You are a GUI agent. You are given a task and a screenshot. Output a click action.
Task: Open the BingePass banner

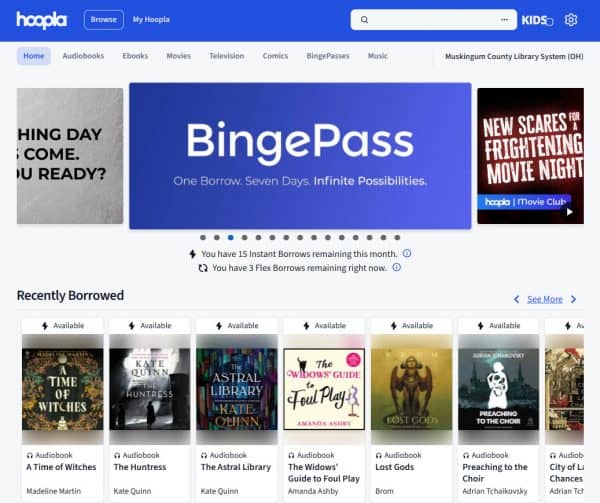point(300,156)
